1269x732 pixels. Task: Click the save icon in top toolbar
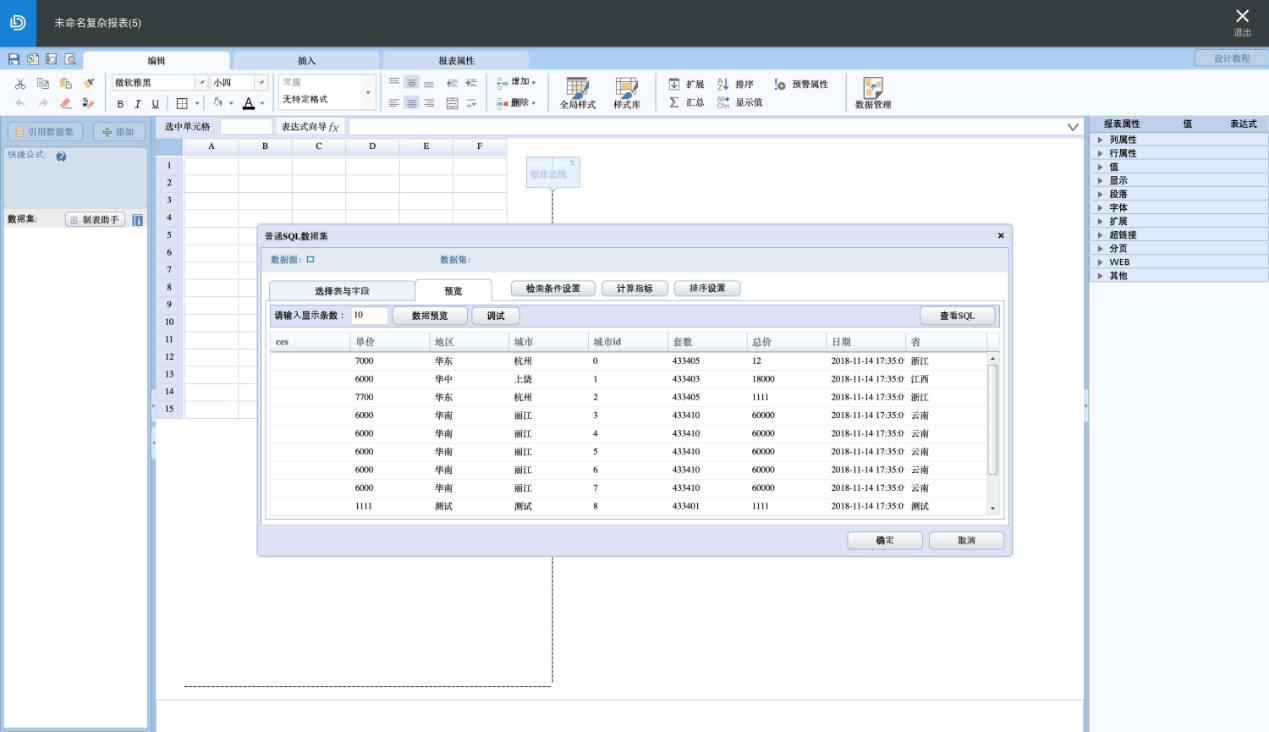click(x=14, y=60)
